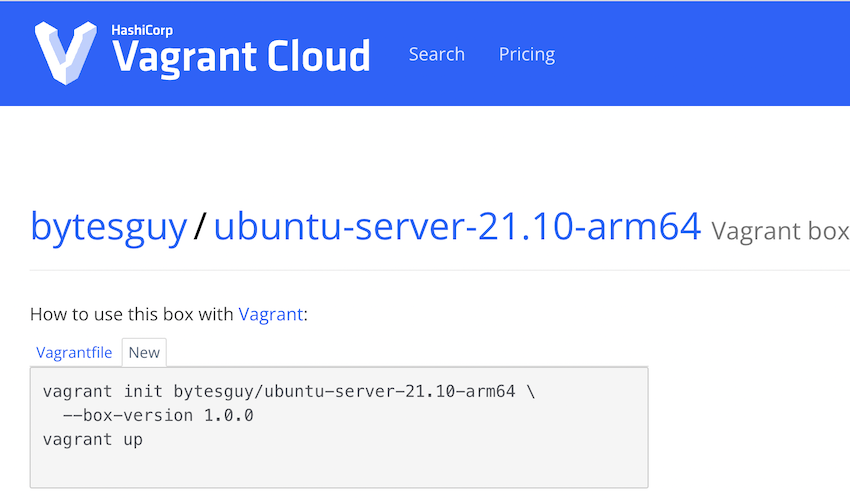Click the --box-version flag in code
850x498 pixels.
point(128,416)
